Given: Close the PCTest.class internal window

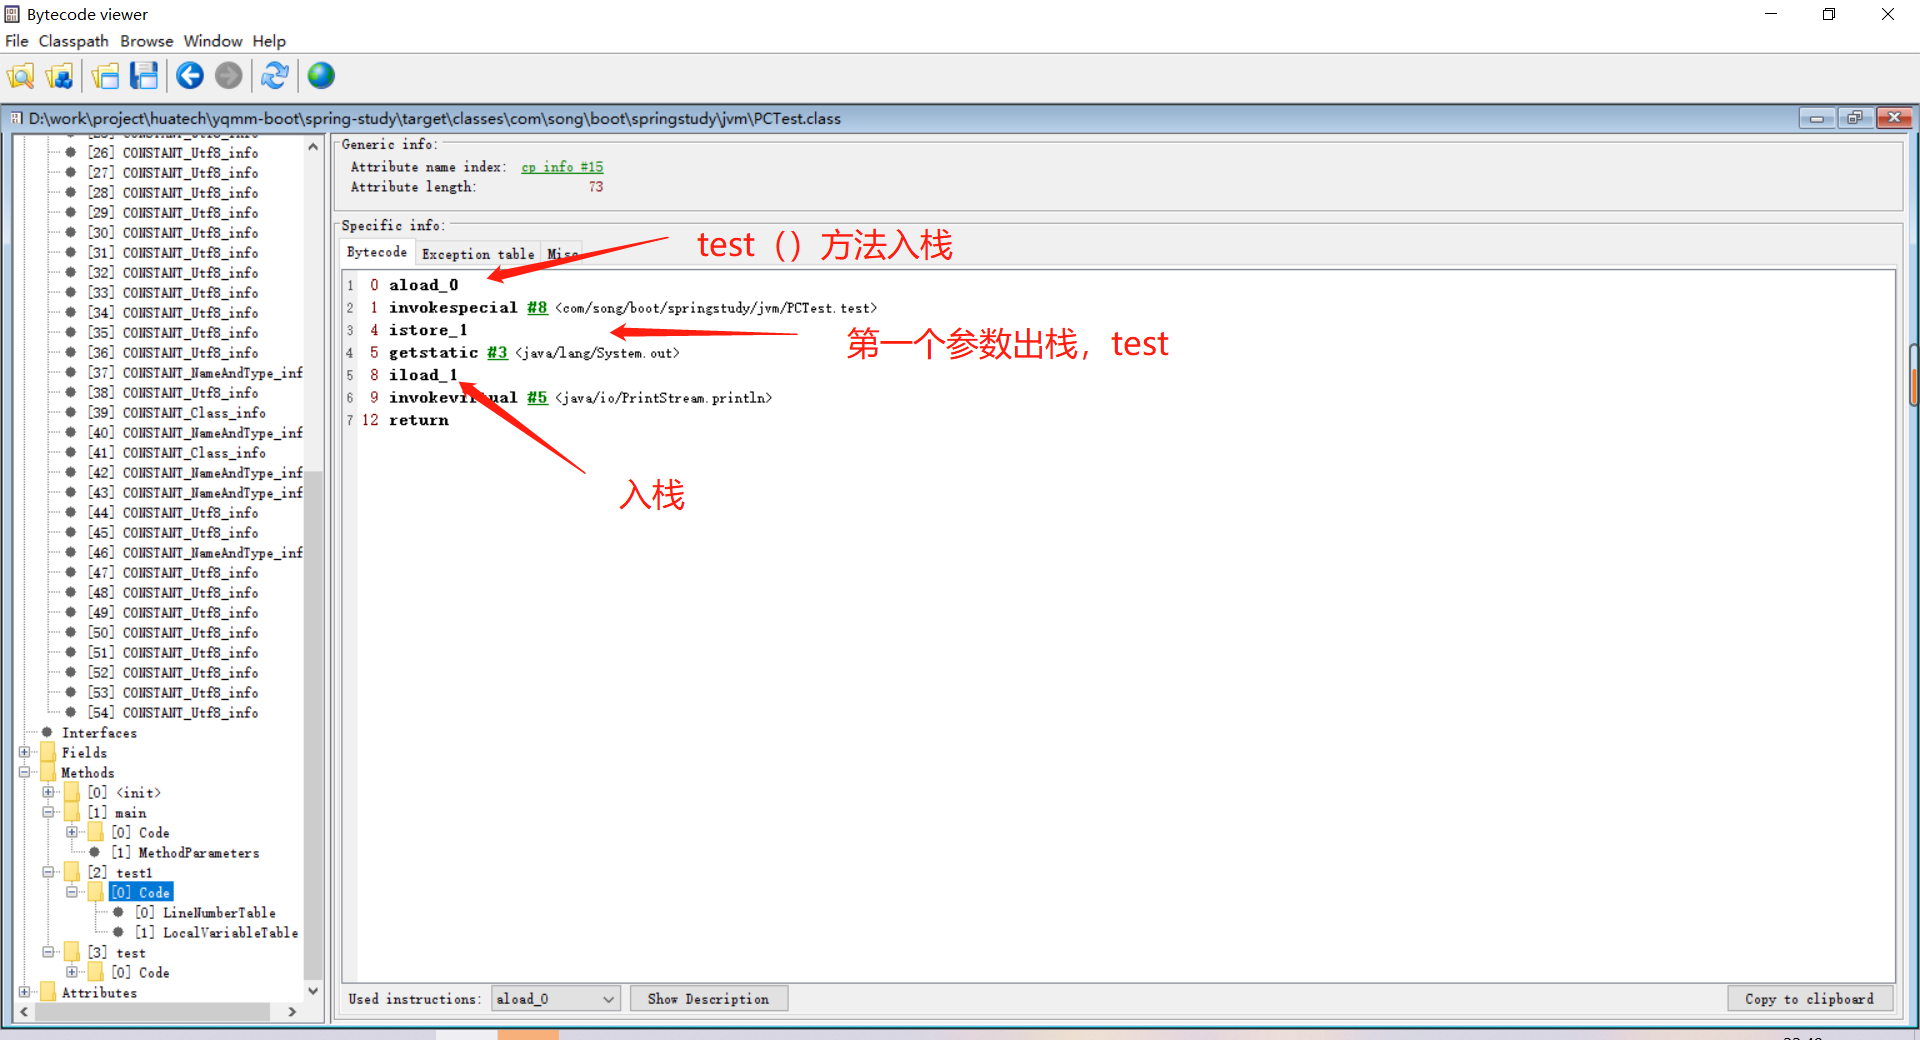Looking at the screenshot, I should coord(1894,118).
